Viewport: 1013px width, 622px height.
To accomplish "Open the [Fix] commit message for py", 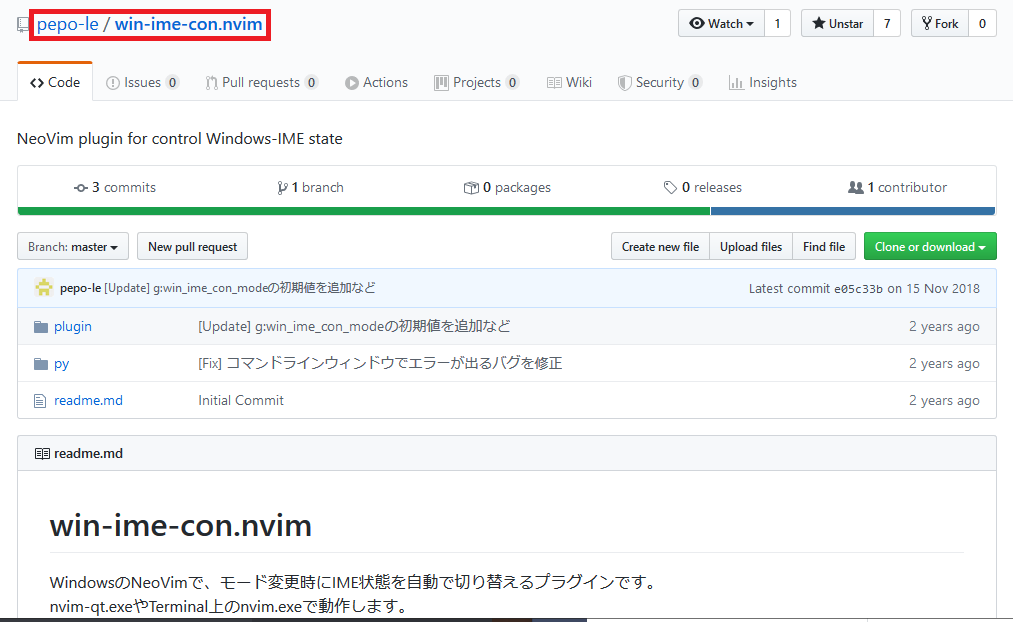I will click(x=380, y=363).
